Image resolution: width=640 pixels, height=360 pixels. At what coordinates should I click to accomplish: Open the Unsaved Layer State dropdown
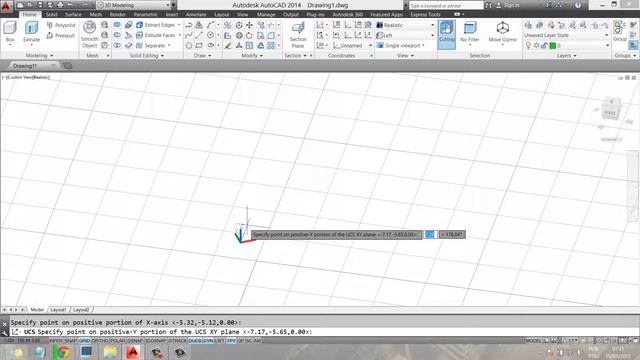click(x=567, y=36)
